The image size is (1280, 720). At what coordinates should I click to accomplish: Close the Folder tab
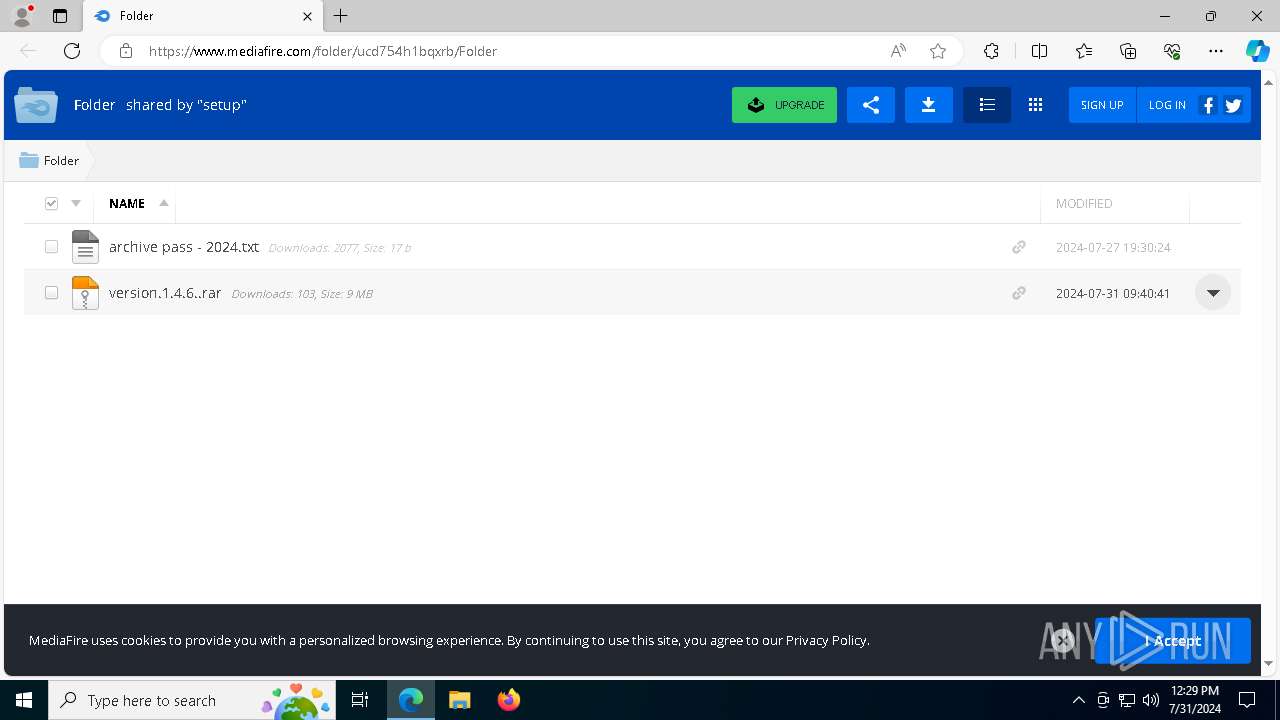click(307, 16)
